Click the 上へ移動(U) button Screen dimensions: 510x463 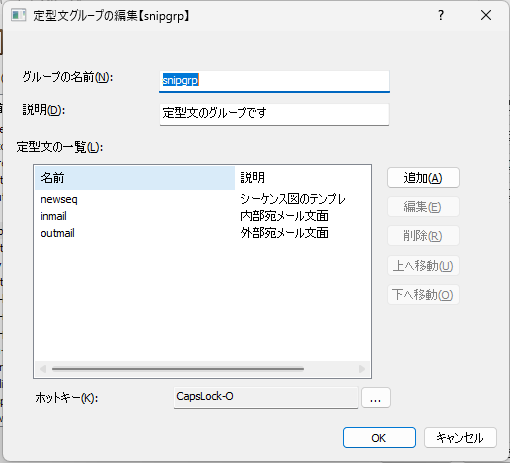423,266
